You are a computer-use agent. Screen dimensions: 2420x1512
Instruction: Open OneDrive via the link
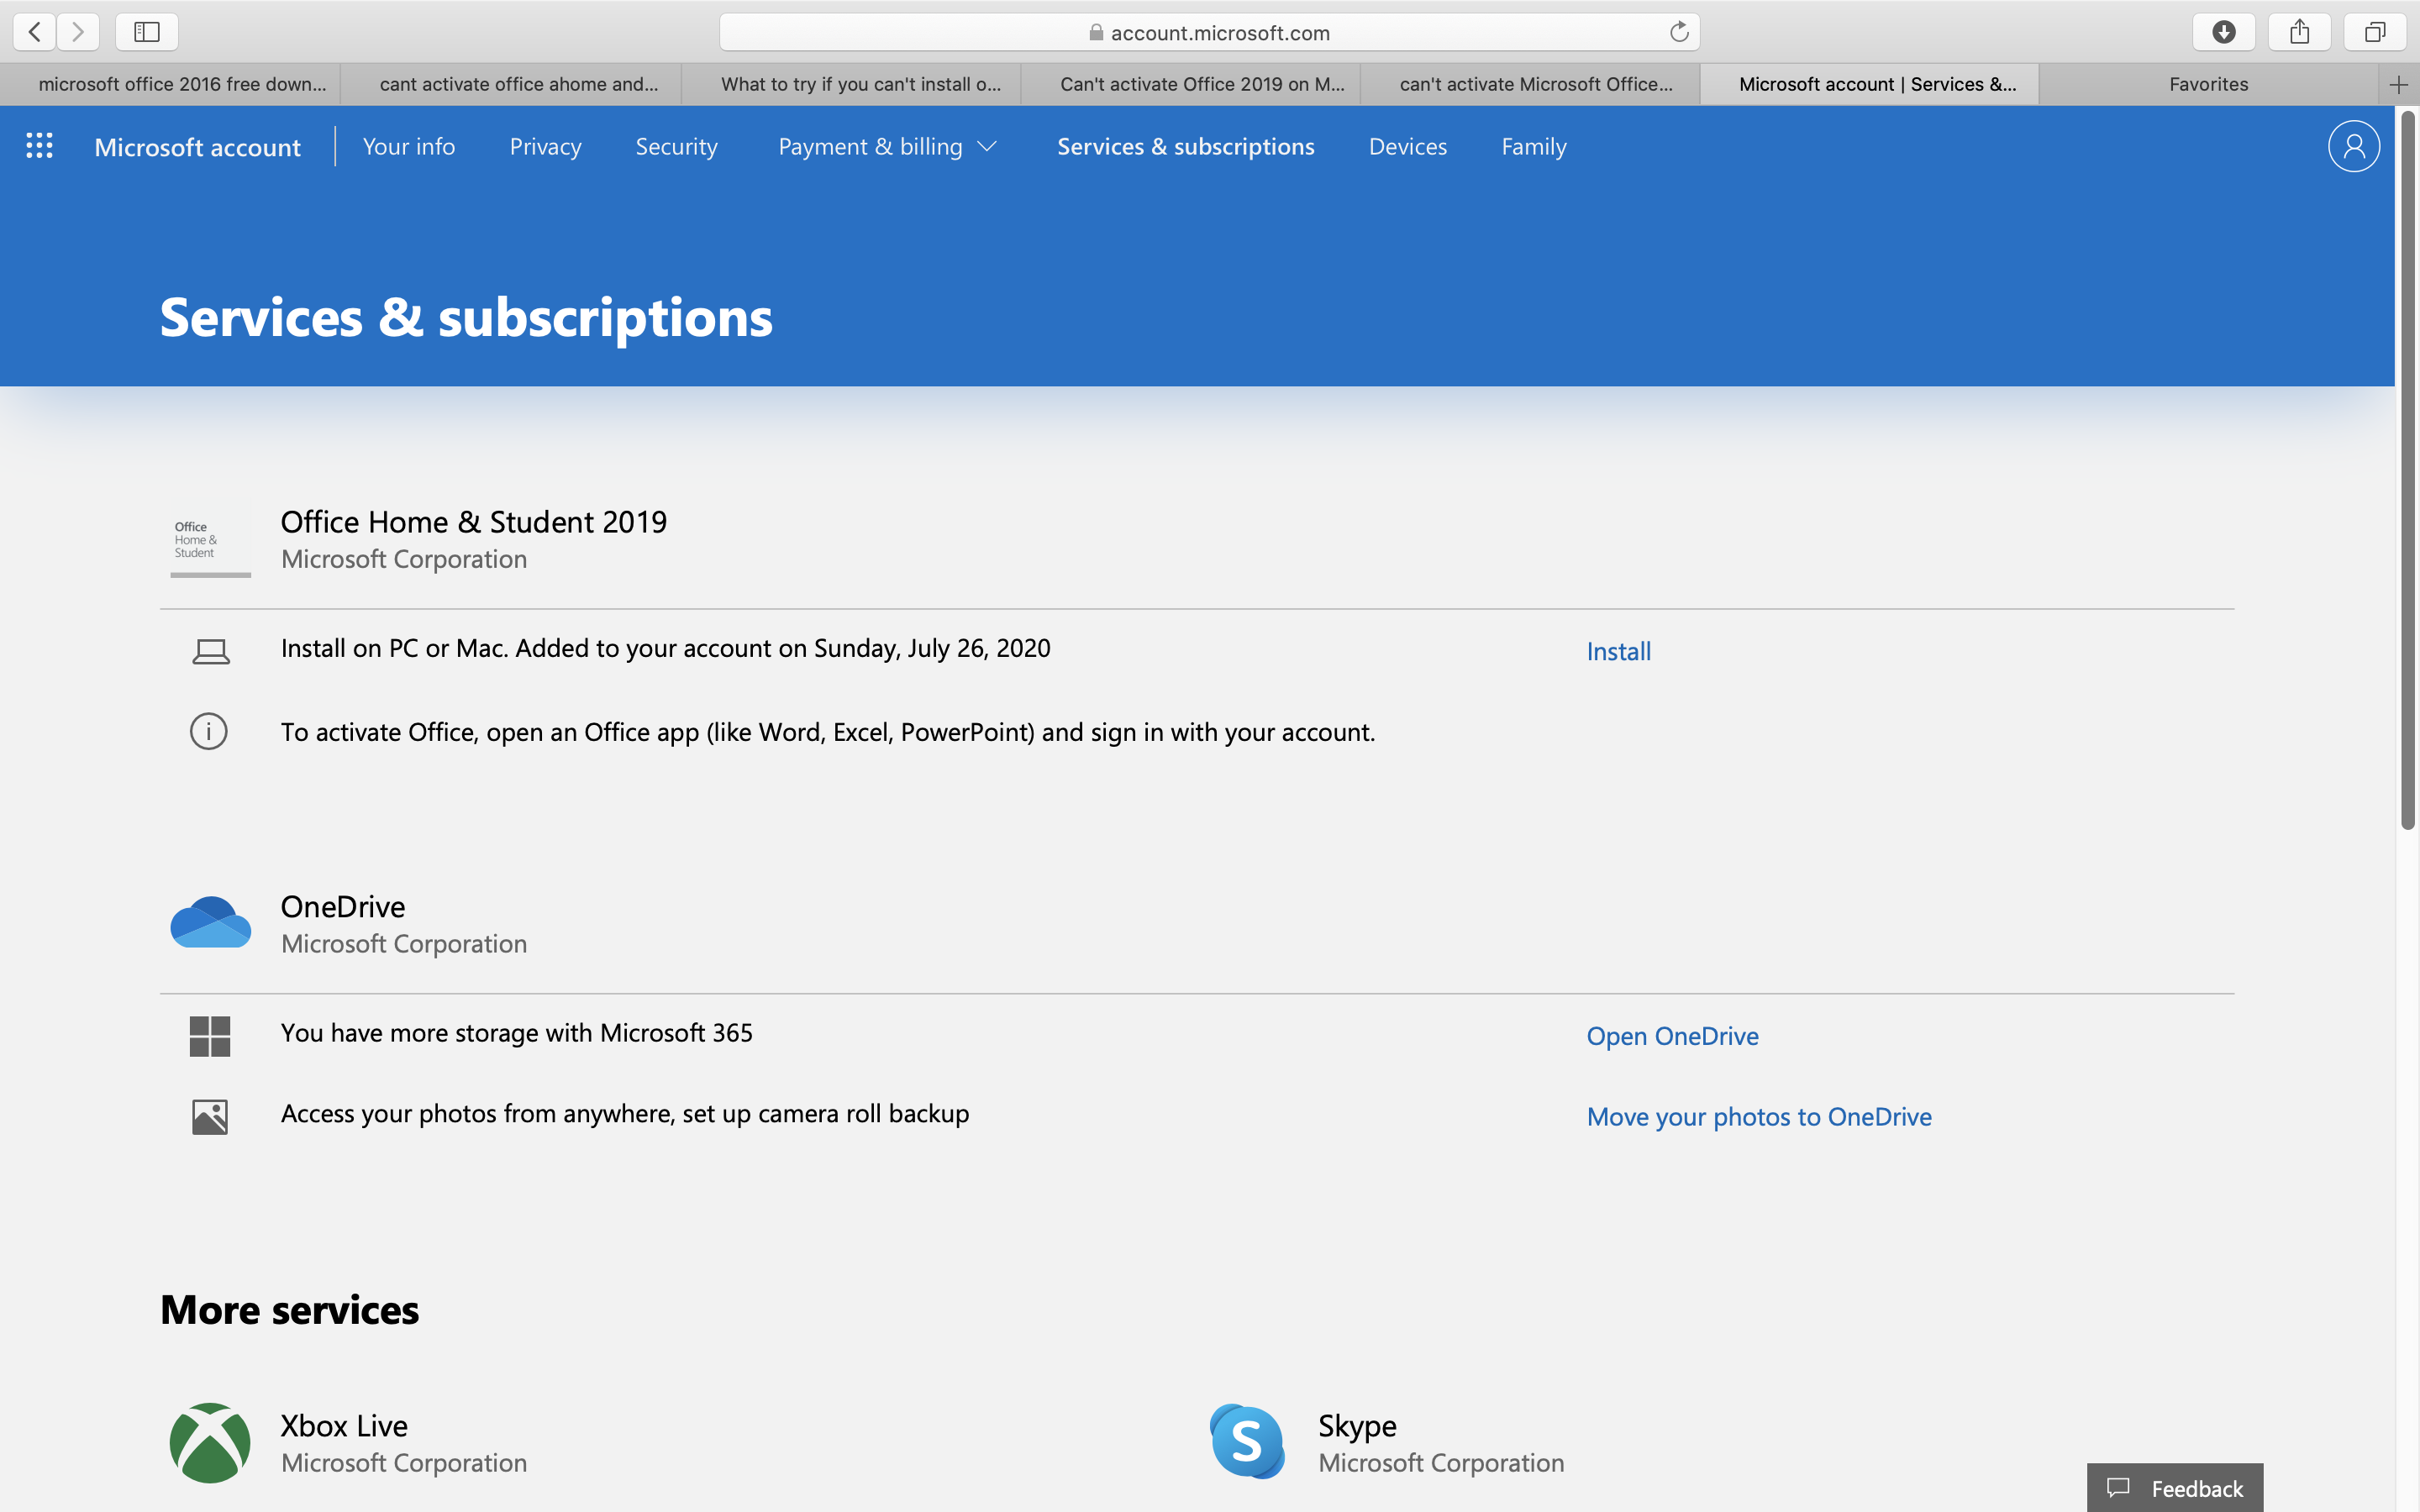click(x=1670, y=1033)
